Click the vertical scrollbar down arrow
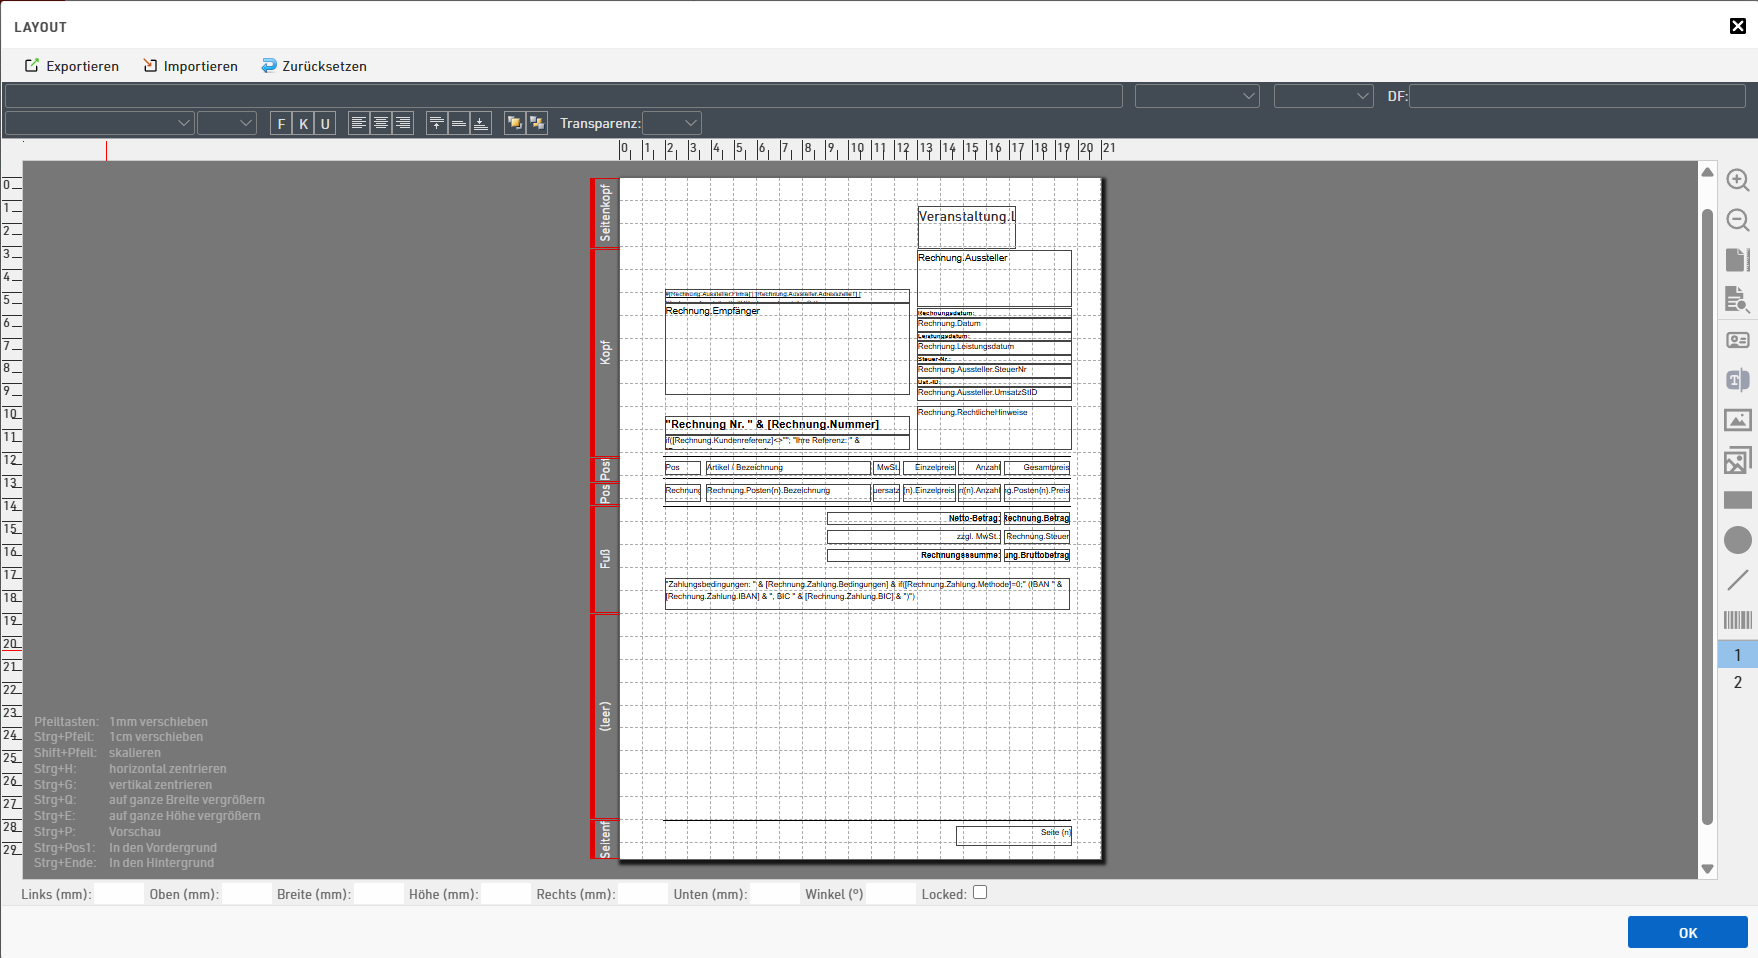Viewport: 1758px width, 958px height. pyautogui.click(x=1708, y=869)
